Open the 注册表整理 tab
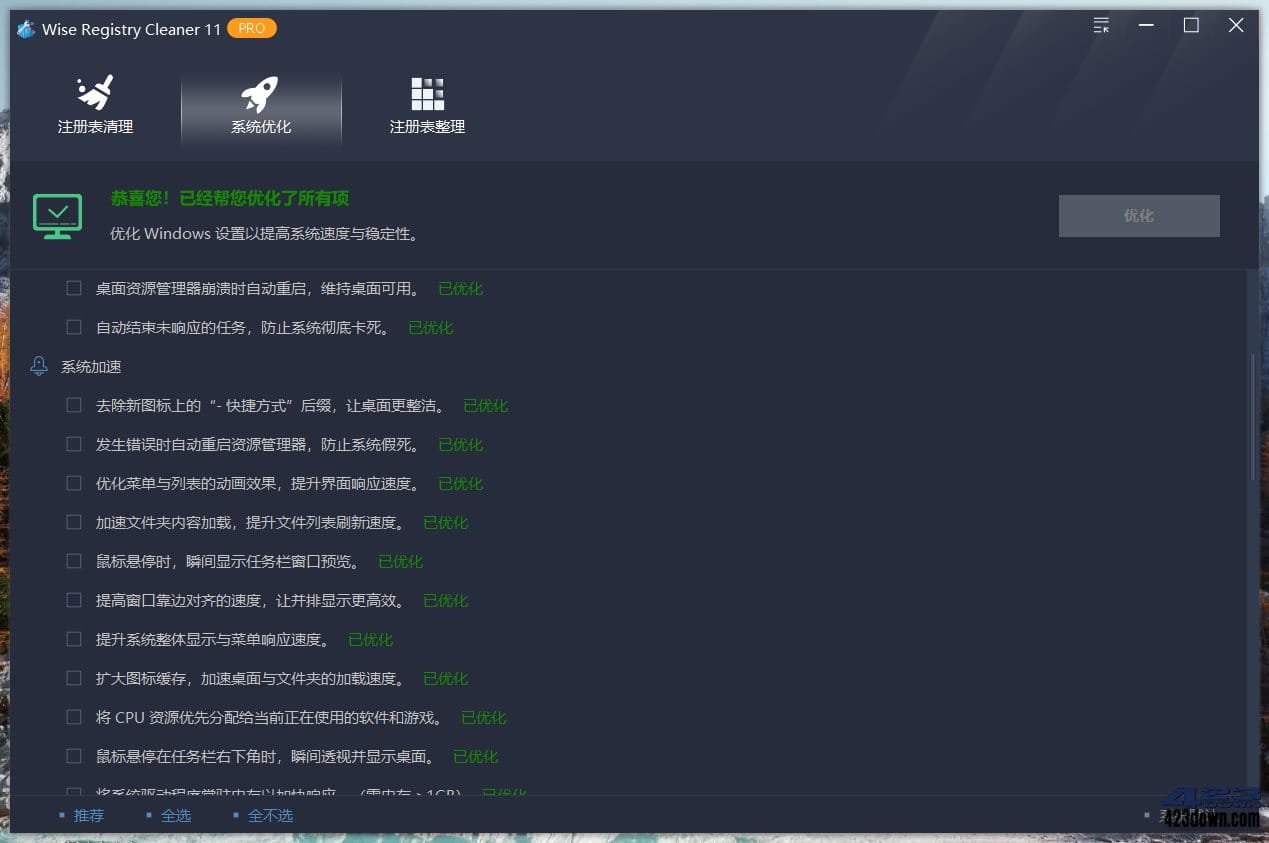The image size is (1269, 843). pyautogui.click(x=427, y=108)
